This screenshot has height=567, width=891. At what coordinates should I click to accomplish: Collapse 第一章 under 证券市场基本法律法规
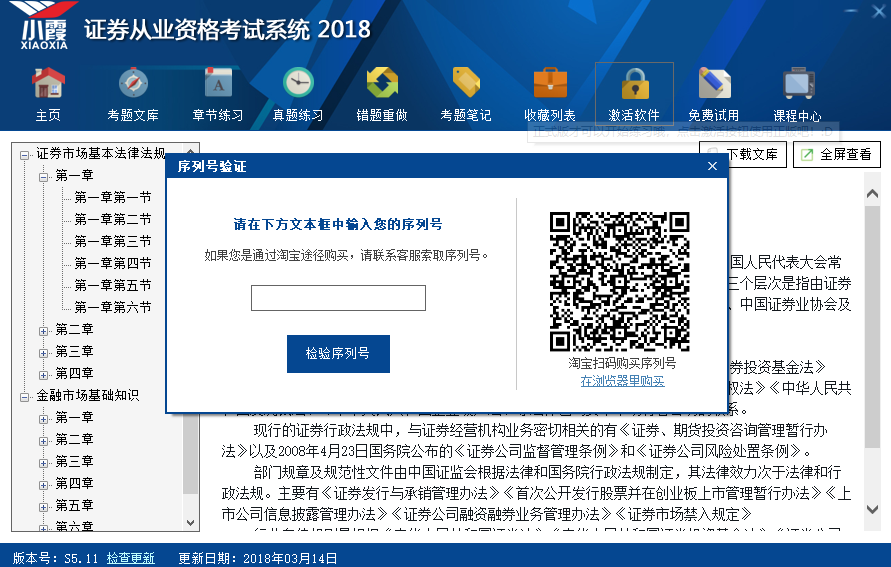(43, 177)
